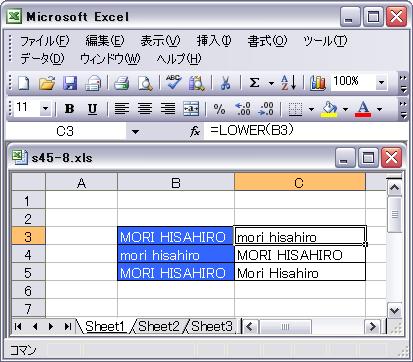This screenshot has width=413, height=362.
Task: Apply the red font color
Action: [363, 109]
